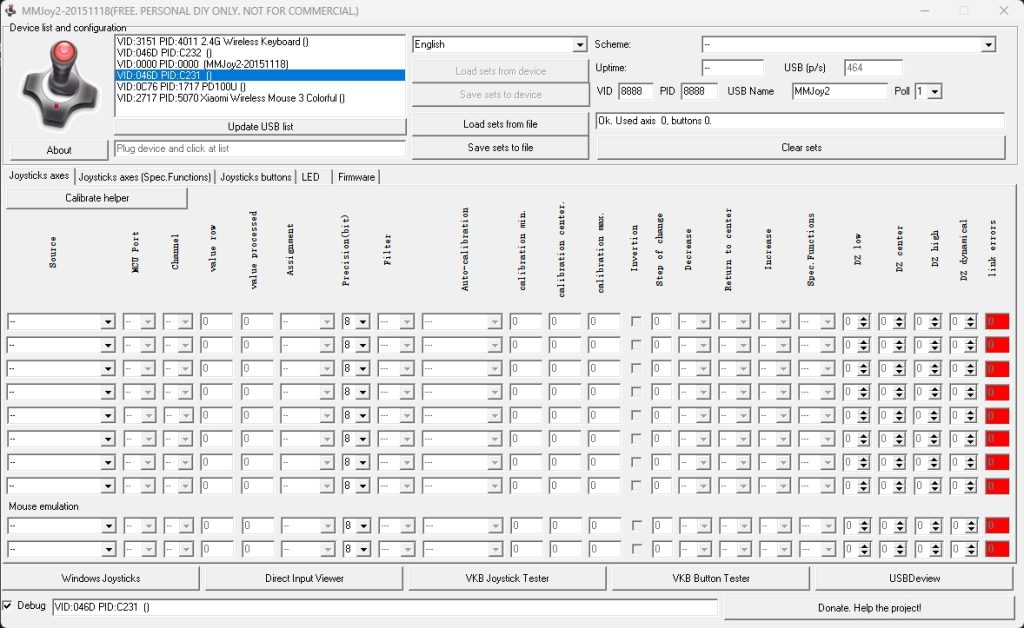Screen dimensions: 1024x628
Task: Tick Inversion checkbox in the fourth axis row
Action: [x=635, y=392]
